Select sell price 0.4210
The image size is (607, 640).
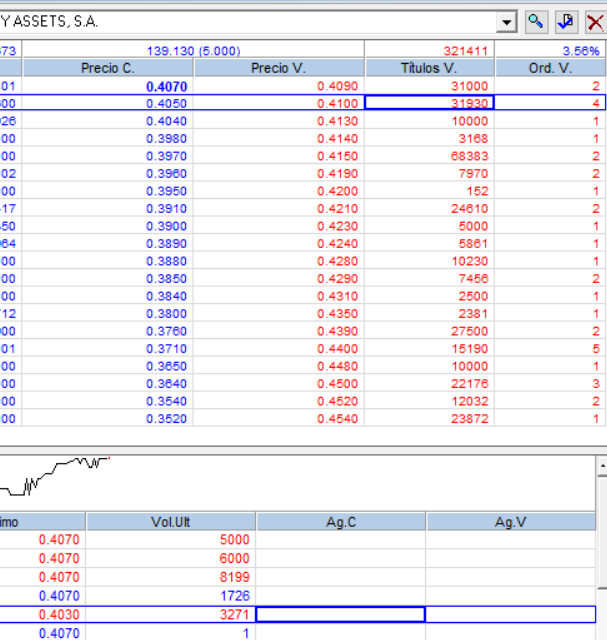[x=337, y=209]
